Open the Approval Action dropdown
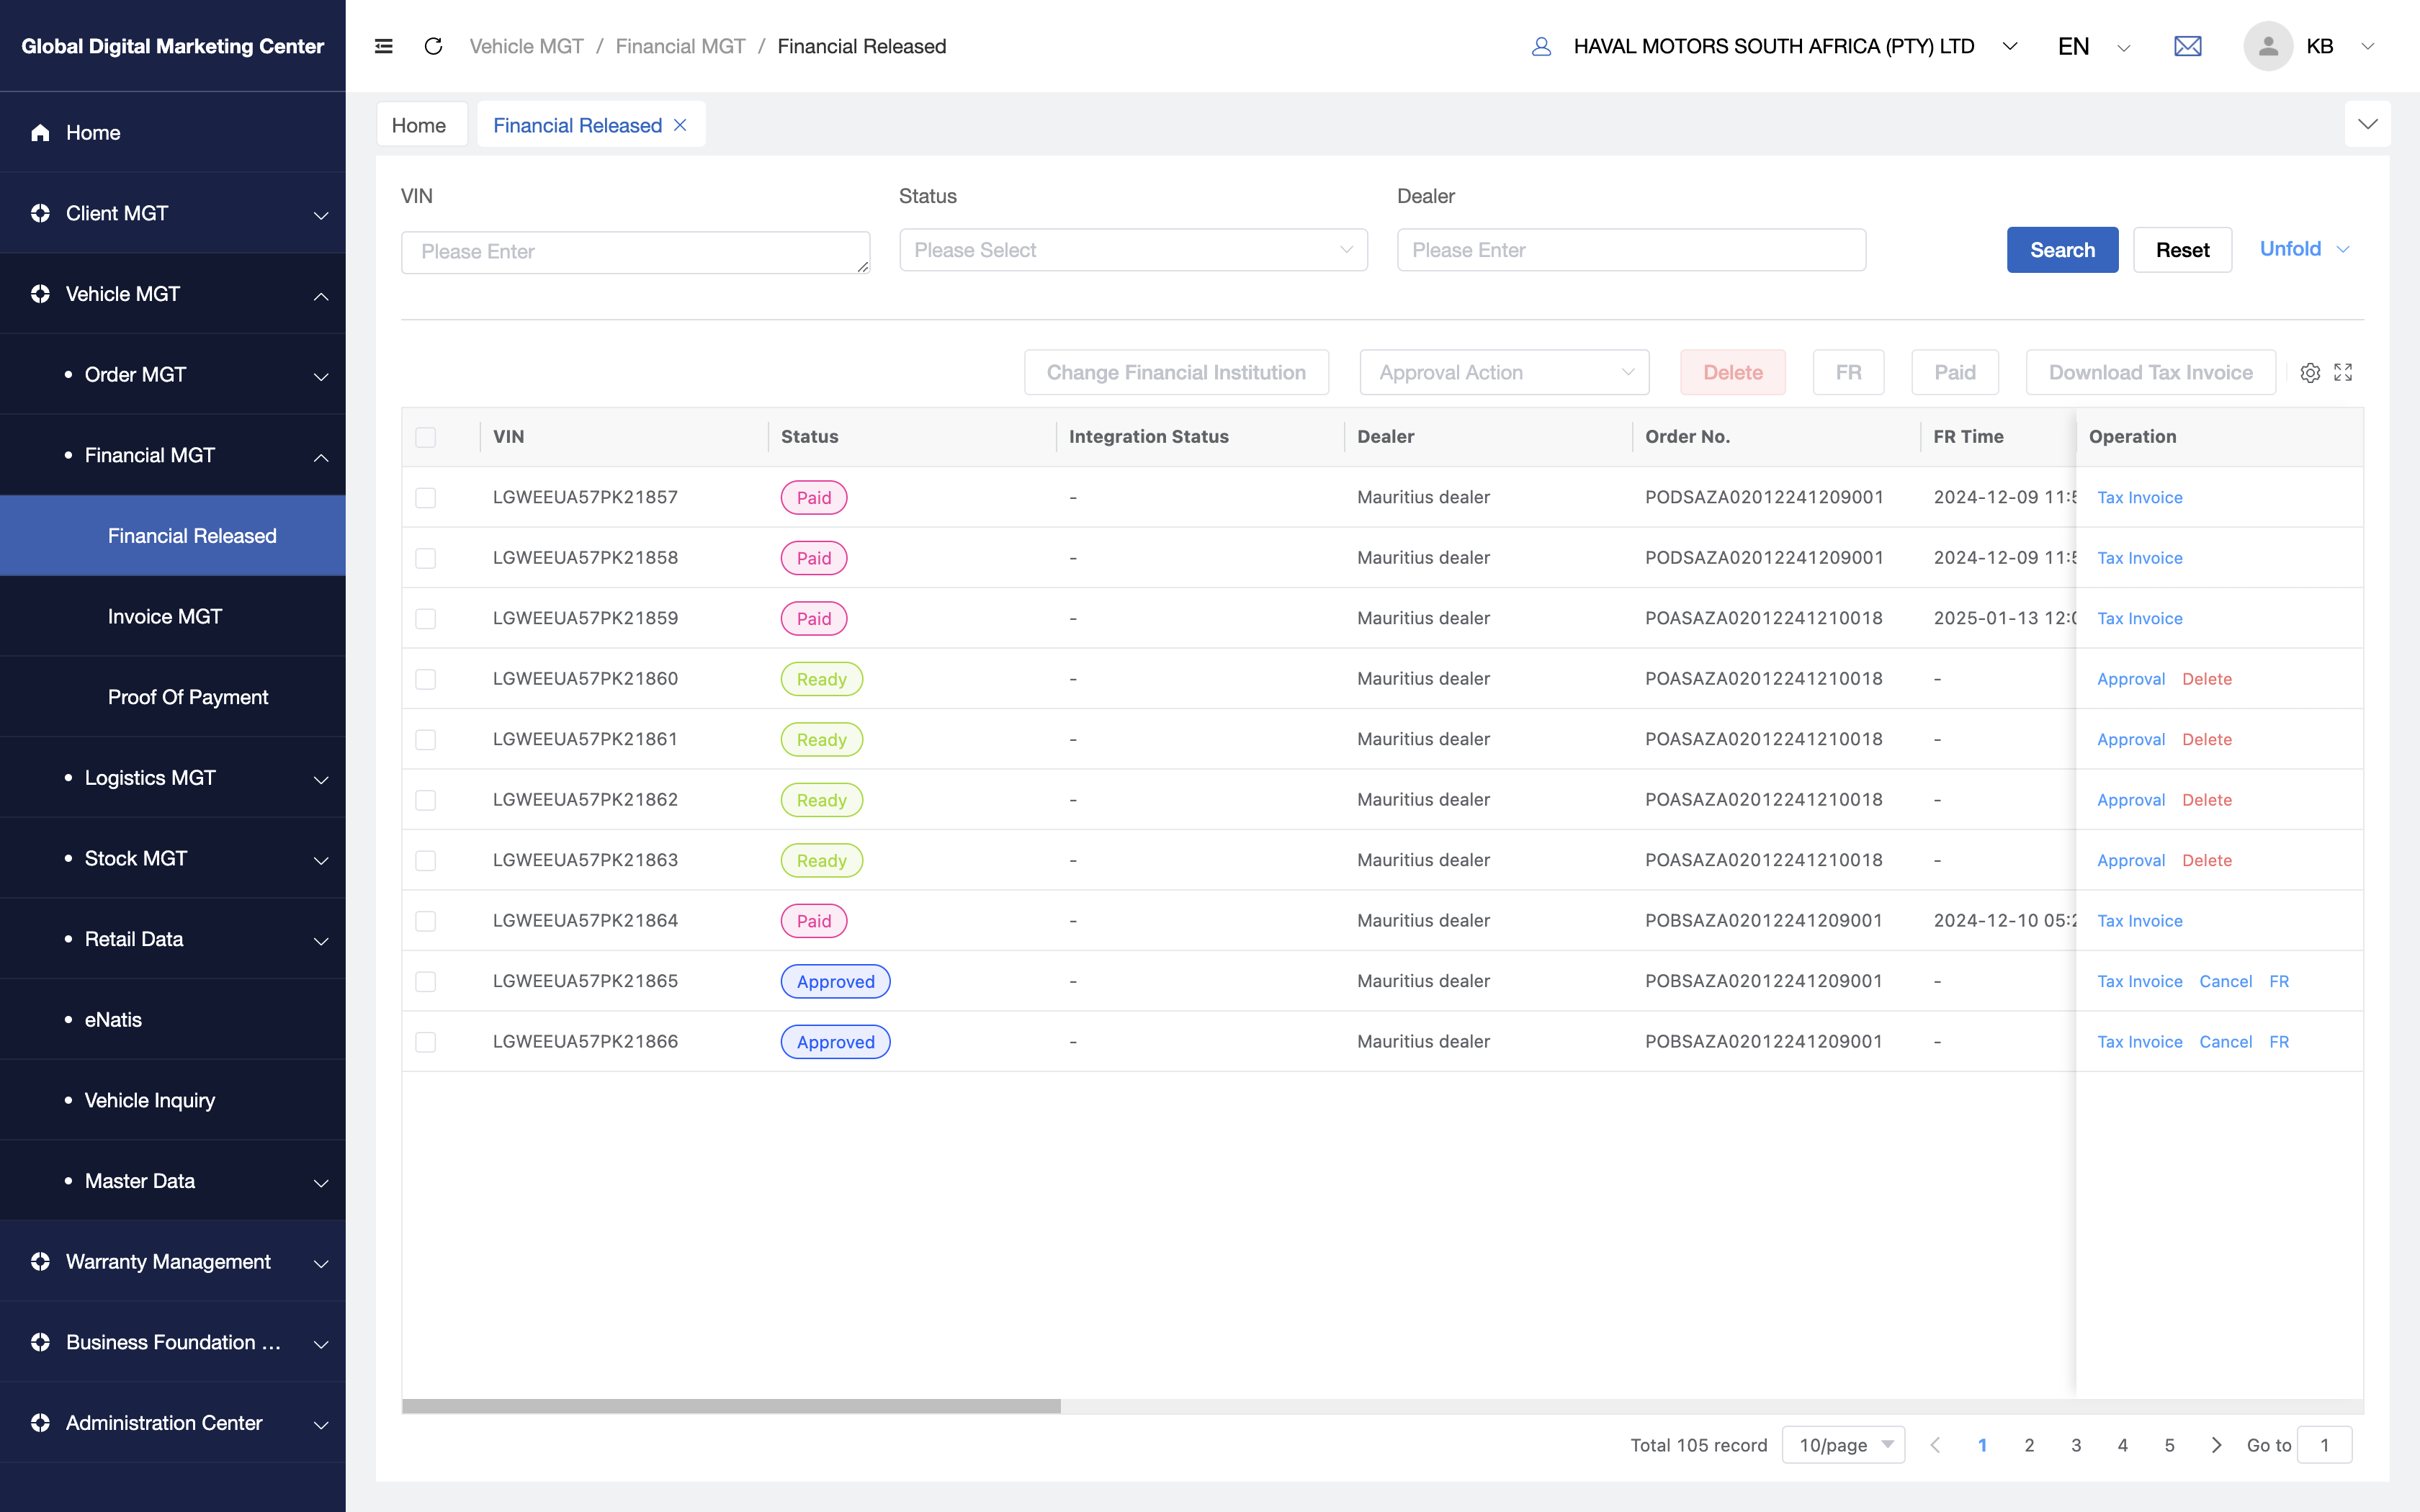Screen dimensions: 2420x1512 coord(1504,372)
